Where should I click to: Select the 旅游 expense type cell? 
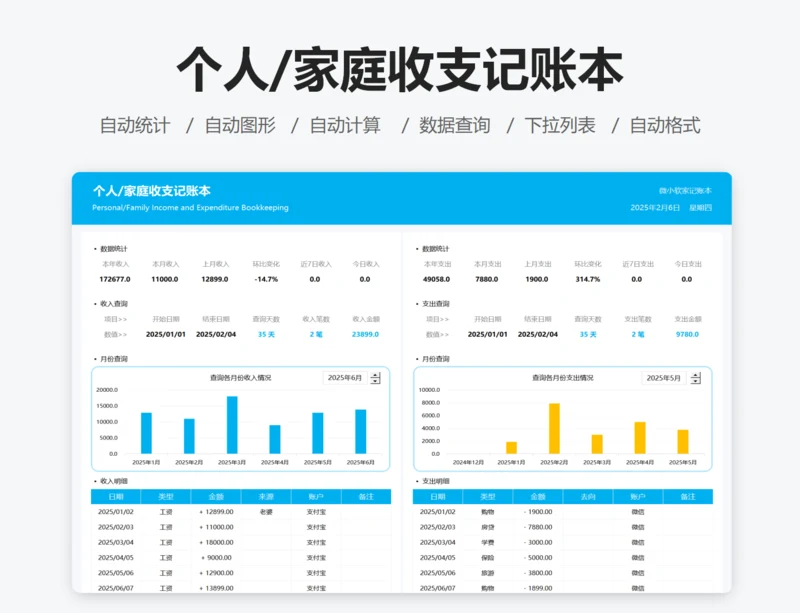click(x=488, y=573)
